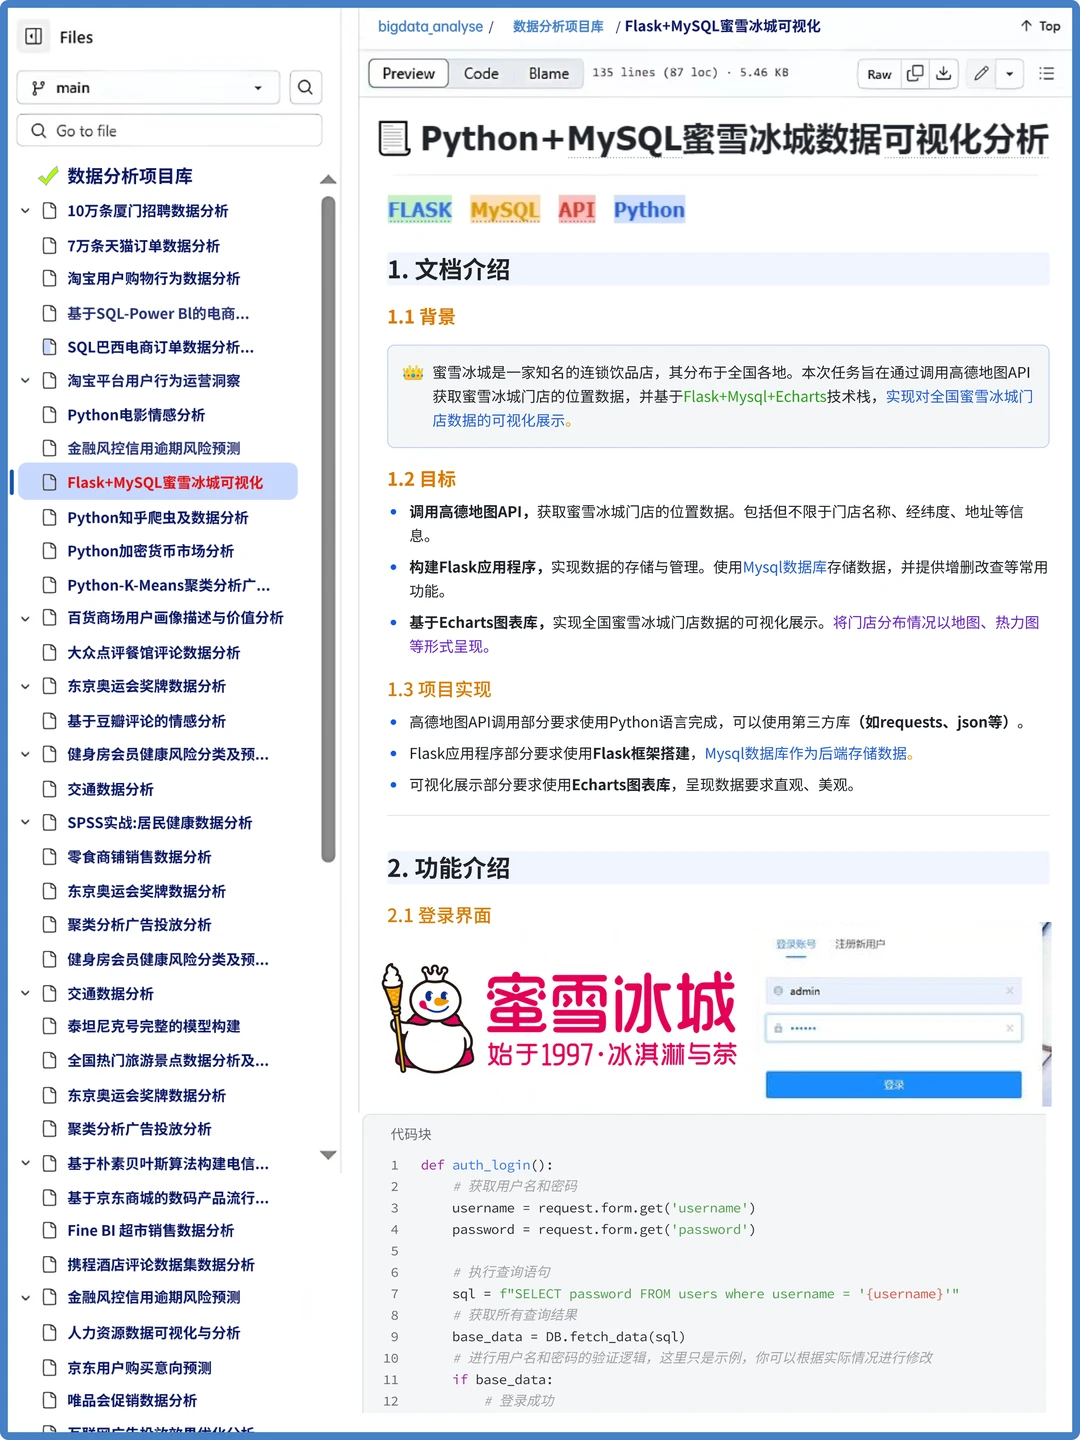Open Python加密货币市场分析 file
1080x1440 pixels.
pyautogui.click(x=150, y=551)
